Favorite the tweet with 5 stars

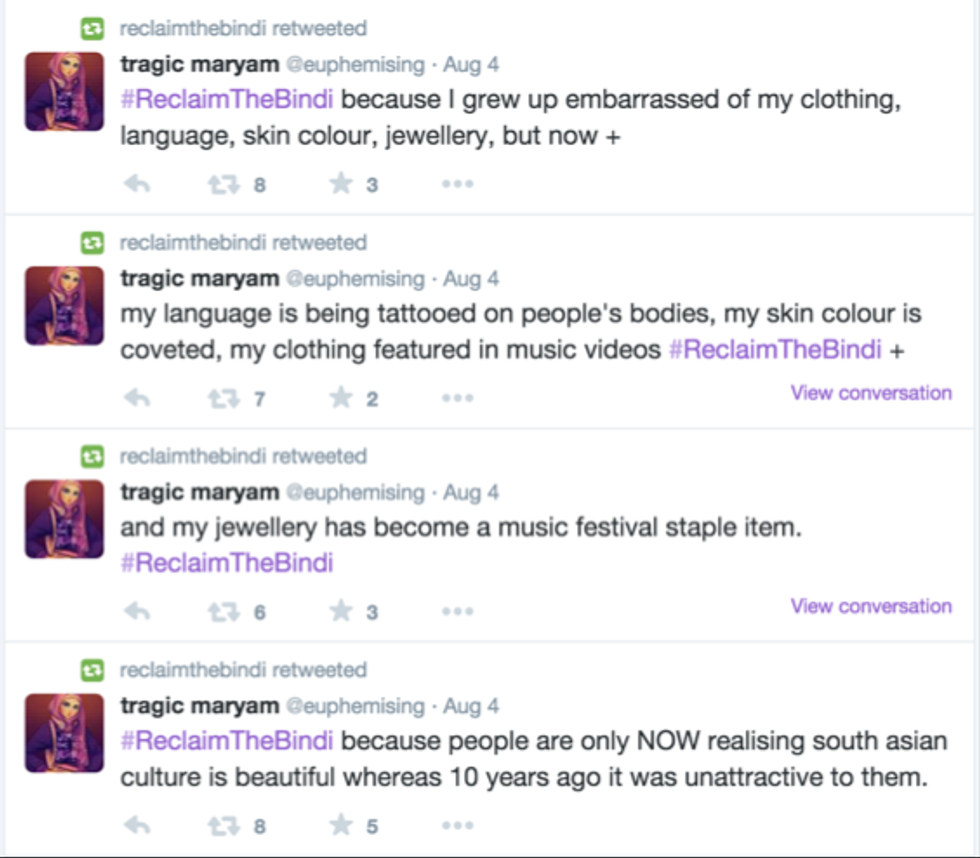(341, 826)
